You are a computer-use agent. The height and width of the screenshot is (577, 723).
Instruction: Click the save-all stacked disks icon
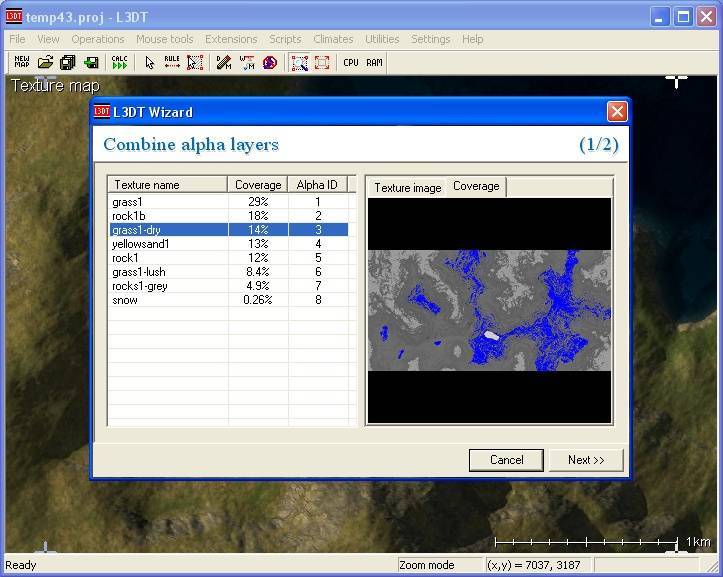click(x=68, y=62)
